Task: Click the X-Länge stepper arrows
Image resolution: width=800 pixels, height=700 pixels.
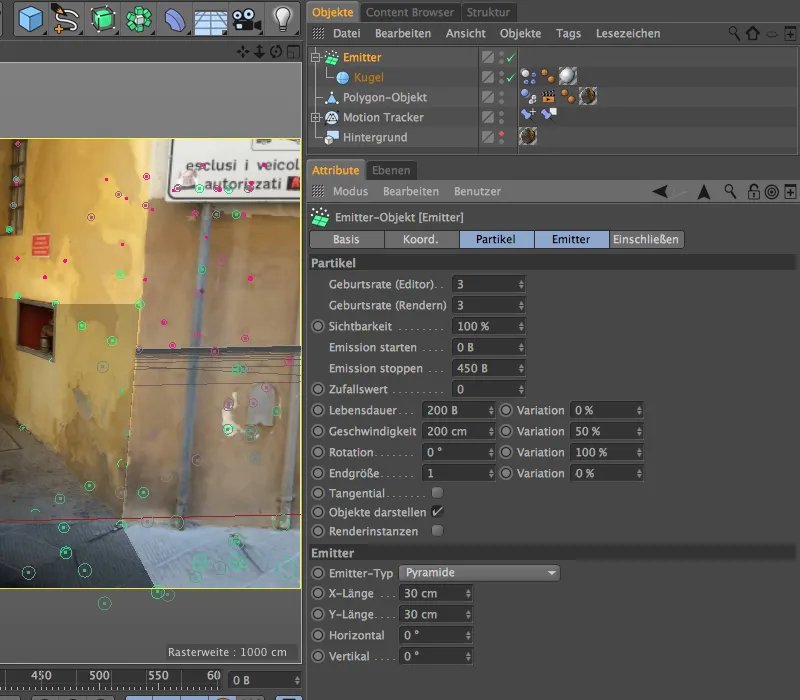Action: pyautogui.click(x=468, y=594)
